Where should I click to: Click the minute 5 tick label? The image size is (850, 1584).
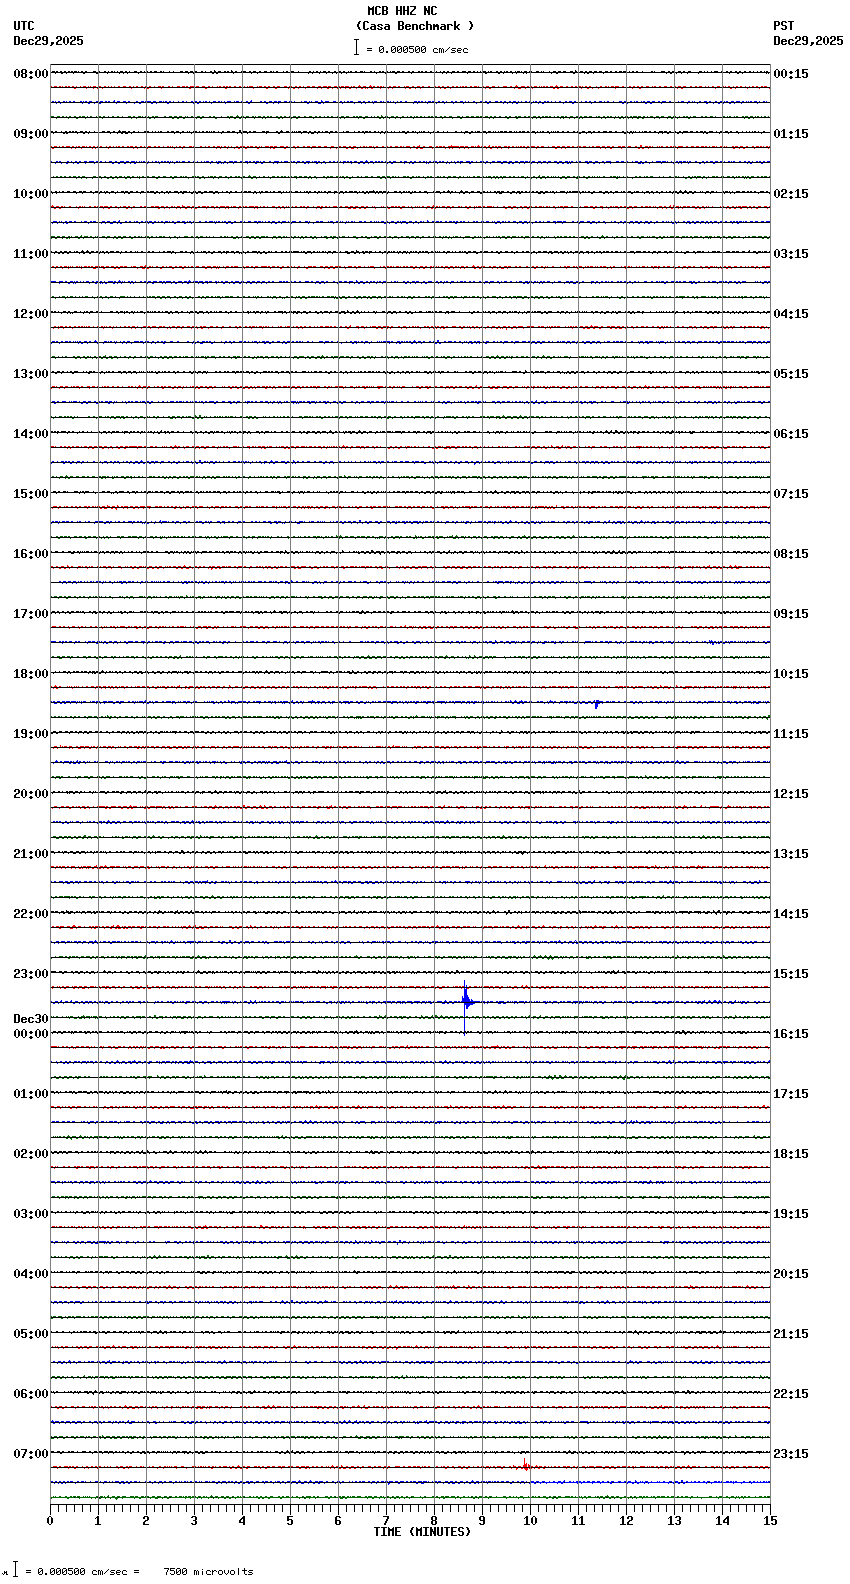click(290, 1521)
